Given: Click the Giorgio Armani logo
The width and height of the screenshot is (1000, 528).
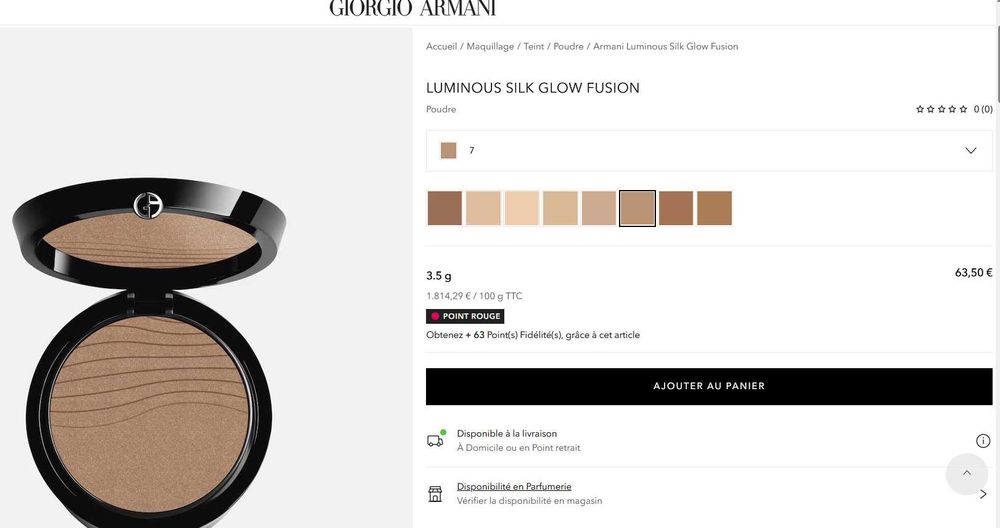Looking at the screenshot, I should point(413,8).
